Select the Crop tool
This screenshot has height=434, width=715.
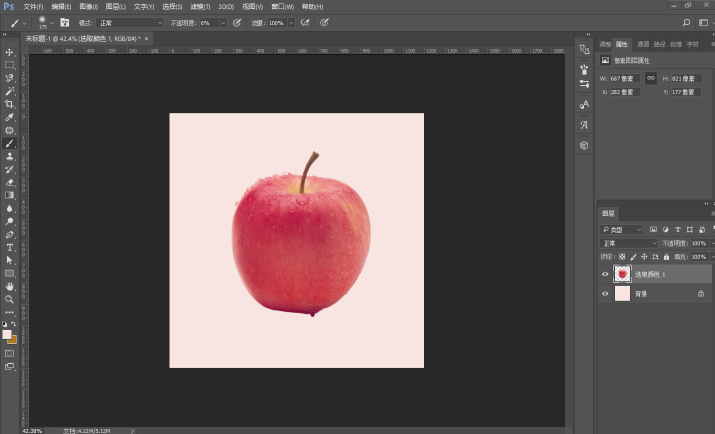pos(9,104)
